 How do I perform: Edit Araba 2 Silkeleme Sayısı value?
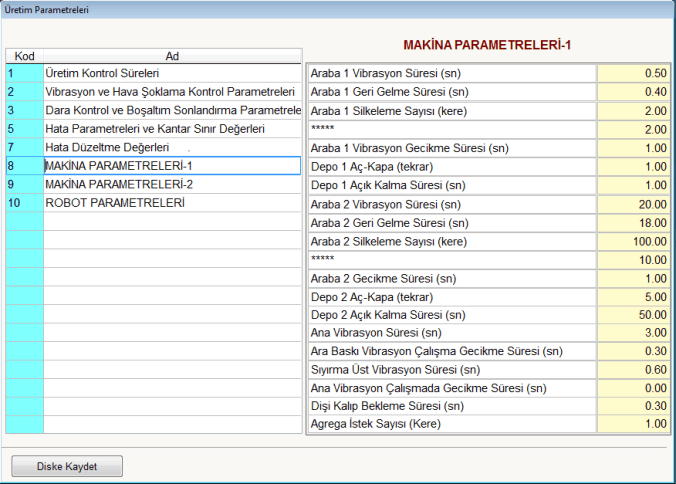pyautogui.click(x=633, y=241)
